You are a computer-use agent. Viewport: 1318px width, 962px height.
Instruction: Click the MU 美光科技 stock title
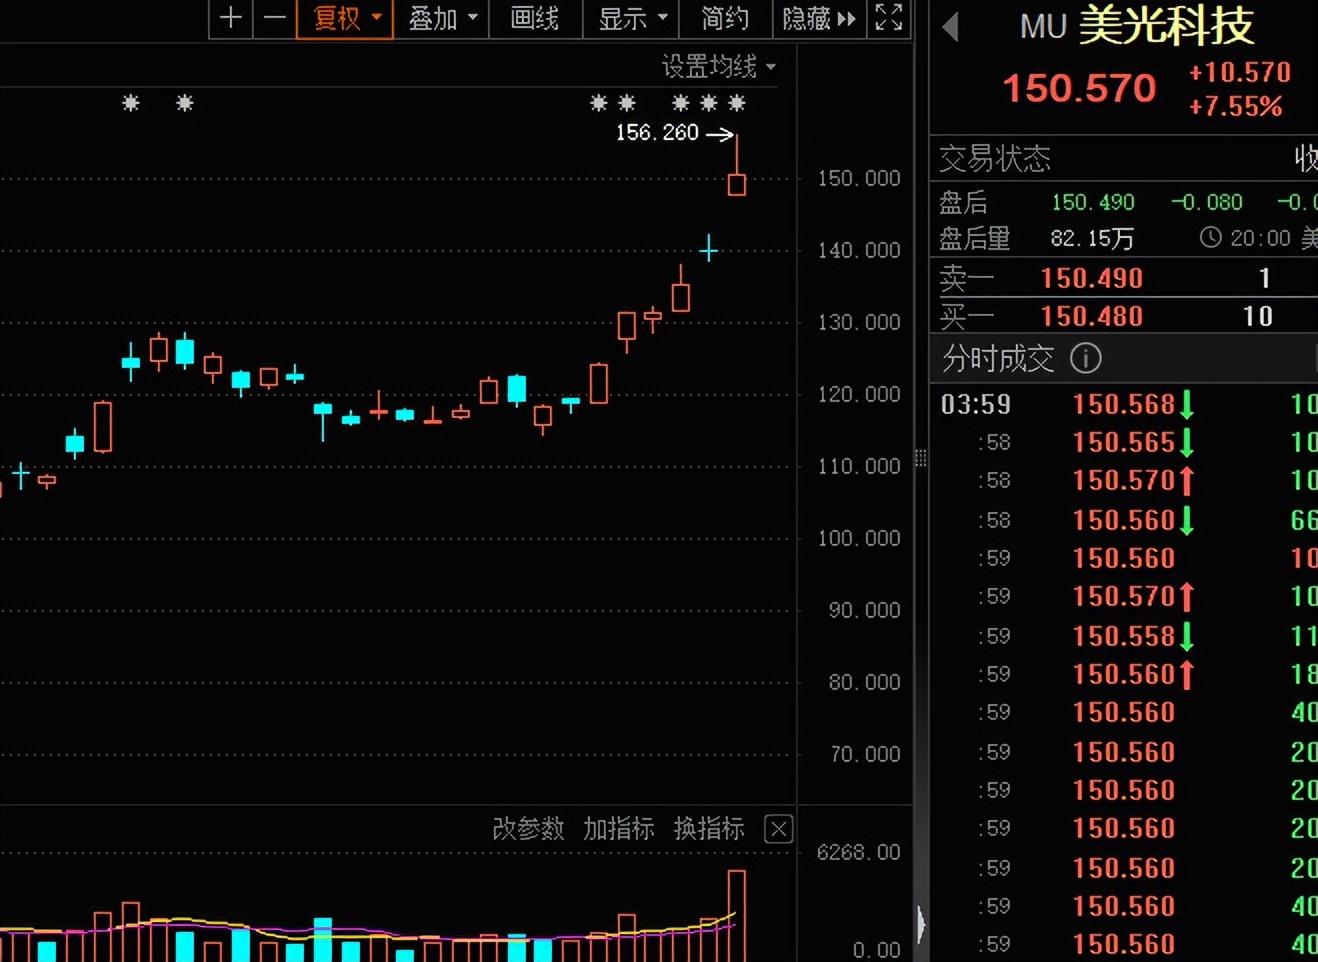pyautogui.click(x=1136, y=25)
